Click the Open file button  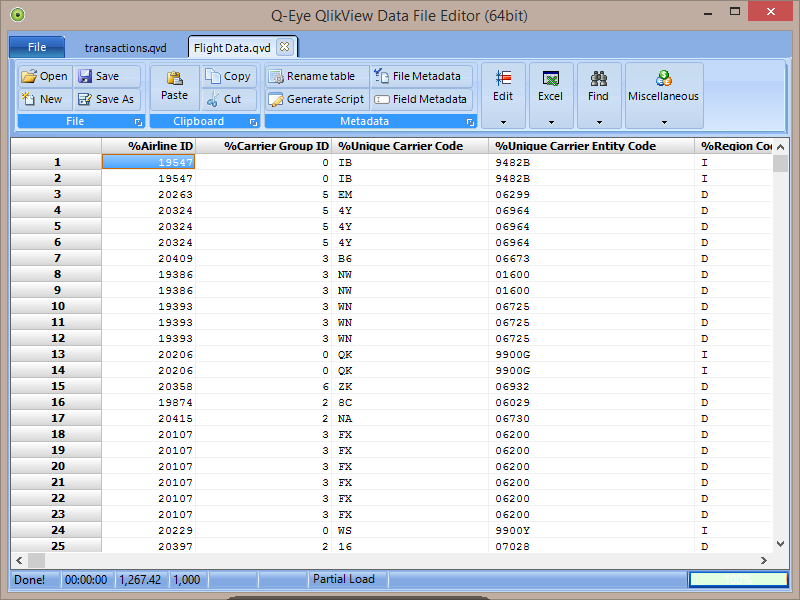pos(44,76)
